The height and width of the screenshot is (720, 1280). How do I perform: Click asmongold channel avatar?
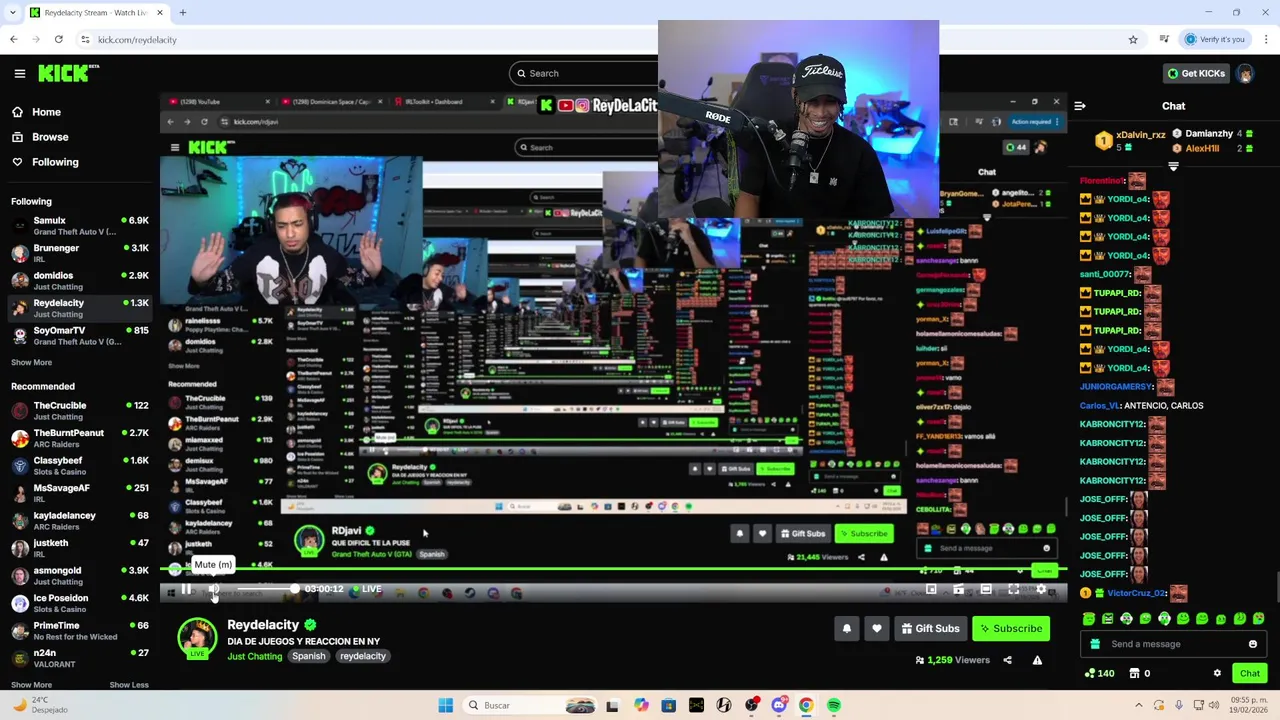(20, 576)
